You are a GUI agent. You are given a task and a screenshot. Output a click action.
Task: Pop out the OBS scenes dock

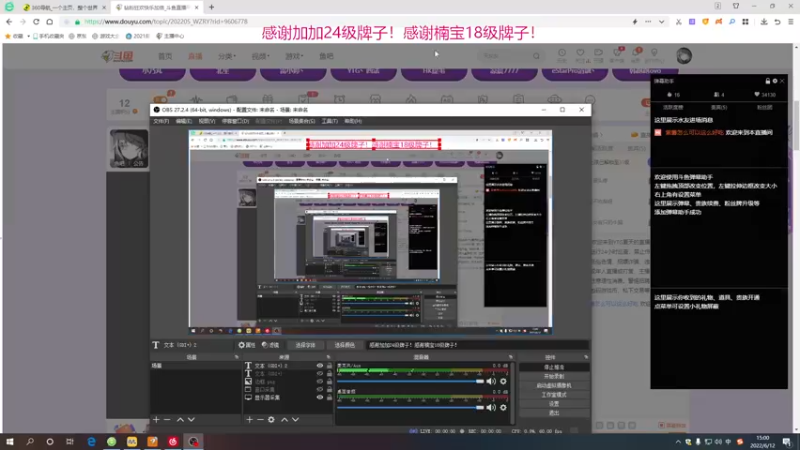pyautogui.click(x=236, y=357)
